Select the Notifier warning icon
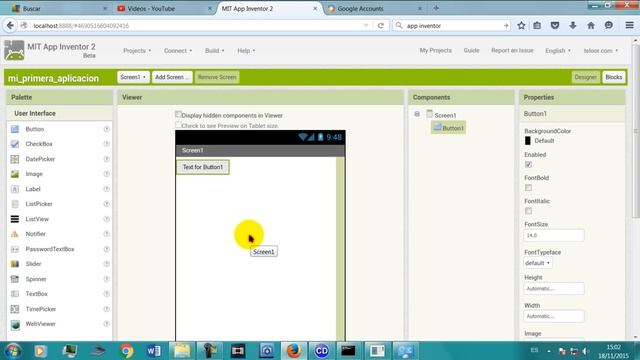Viewport: 640px width, 360px height. coord(15,234)
